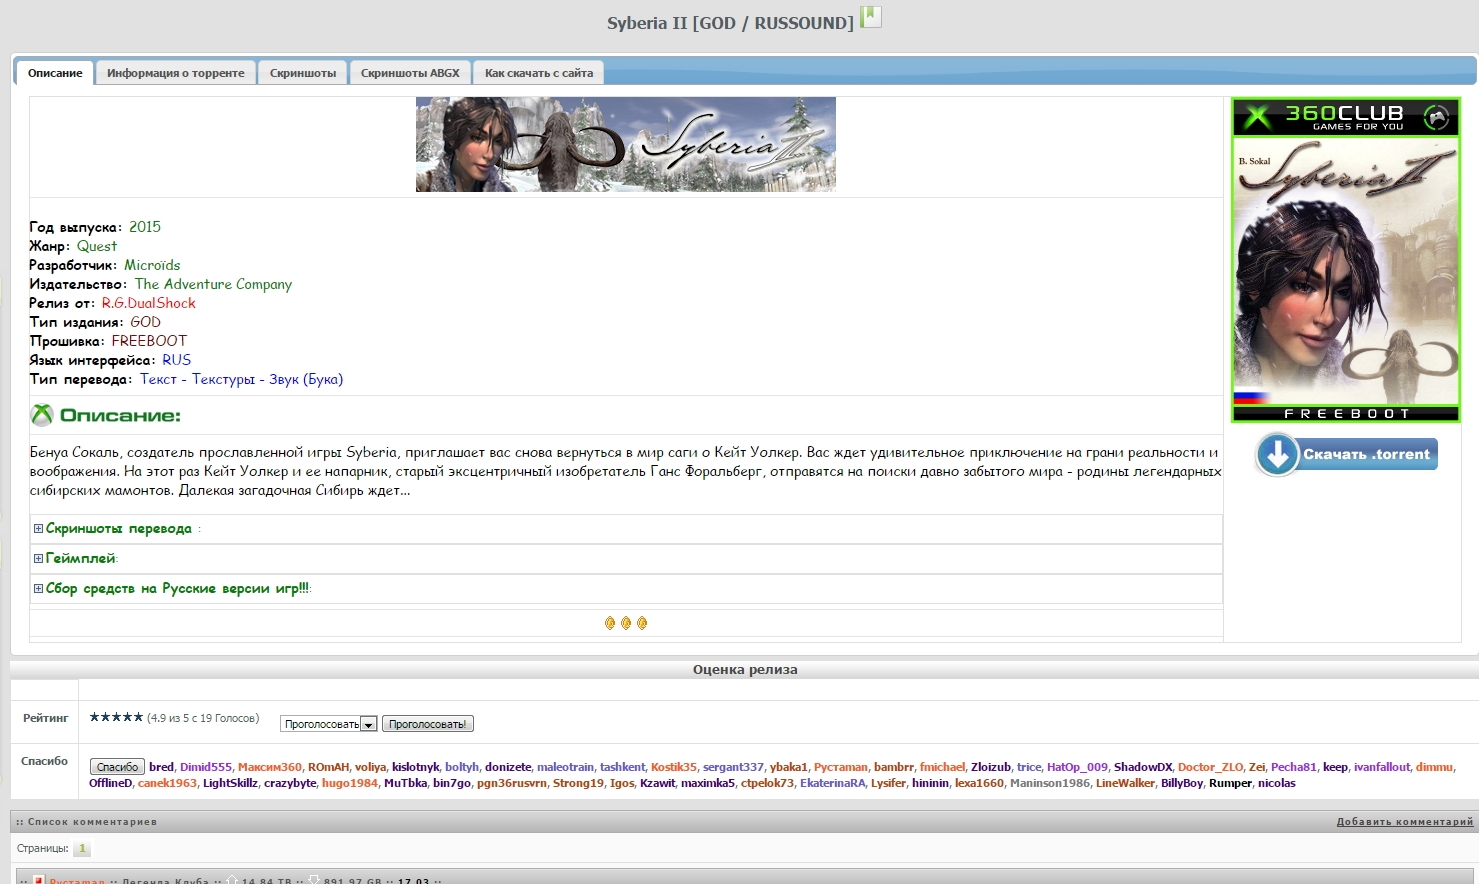Image resolution: width=1479 pixels, height=884 pixels.
Task: Go to comments page 1
Action: point(82,848)
